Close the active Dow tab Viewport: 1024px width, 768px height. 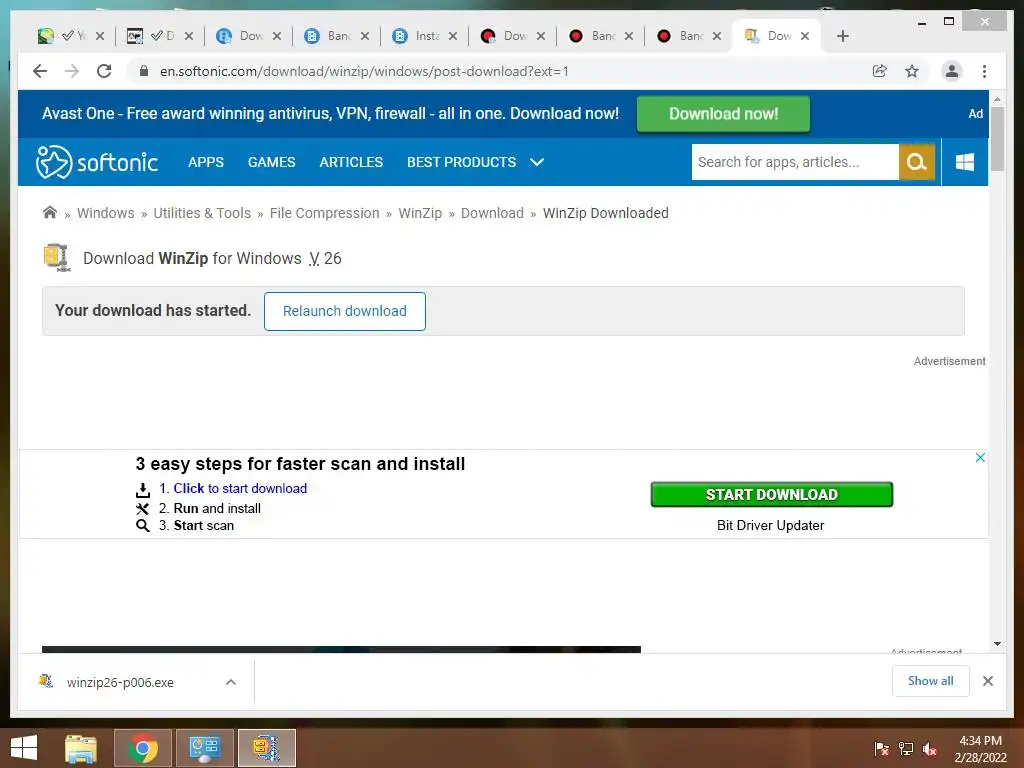click(x=805, y=36)
